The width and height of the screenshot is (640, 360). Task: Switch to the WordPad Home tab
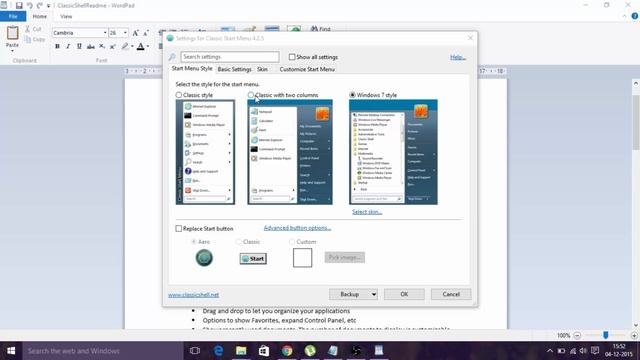[40, 16]
